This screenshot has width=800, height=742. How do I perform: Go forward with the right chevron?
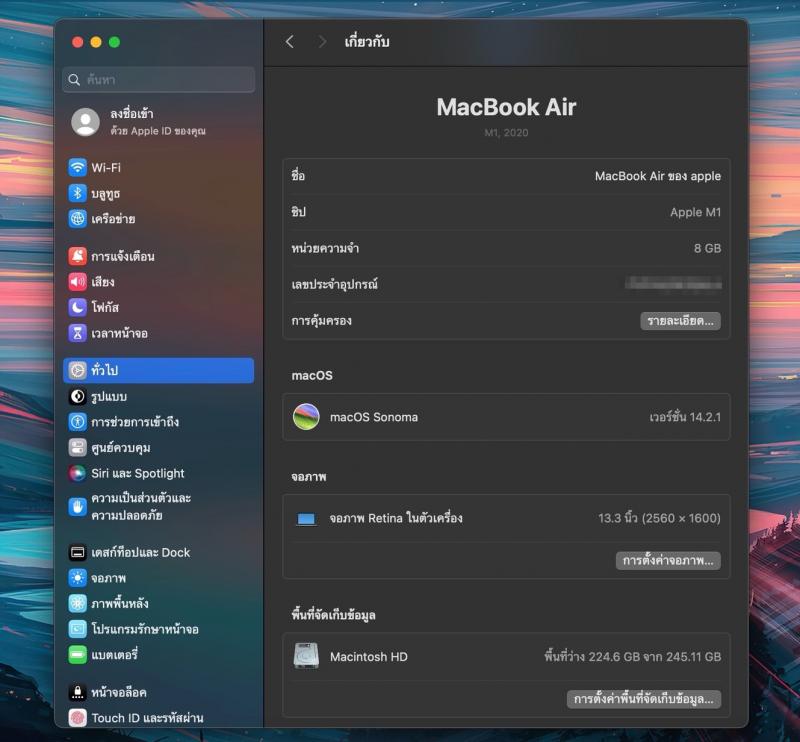coord(321,42)
